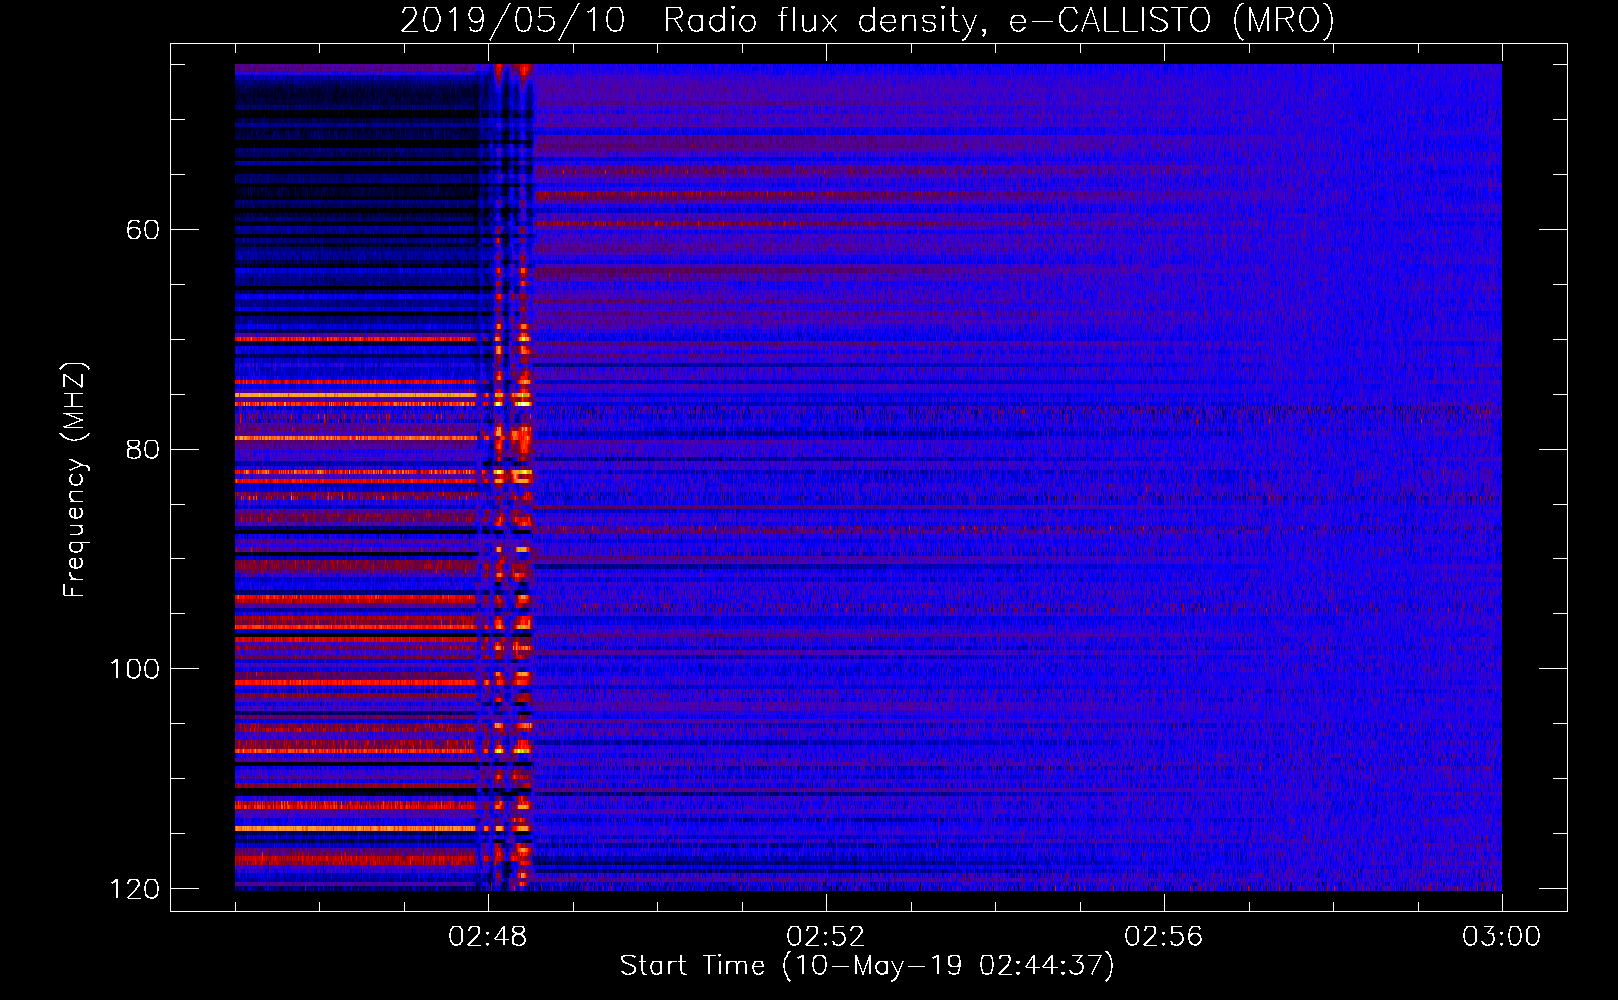The height and width of the screenshot is (1000, 1618).
Task: Click the 'Start Time (10-May-19 02:44:37)' axis label
Action: tap(867, 966)
